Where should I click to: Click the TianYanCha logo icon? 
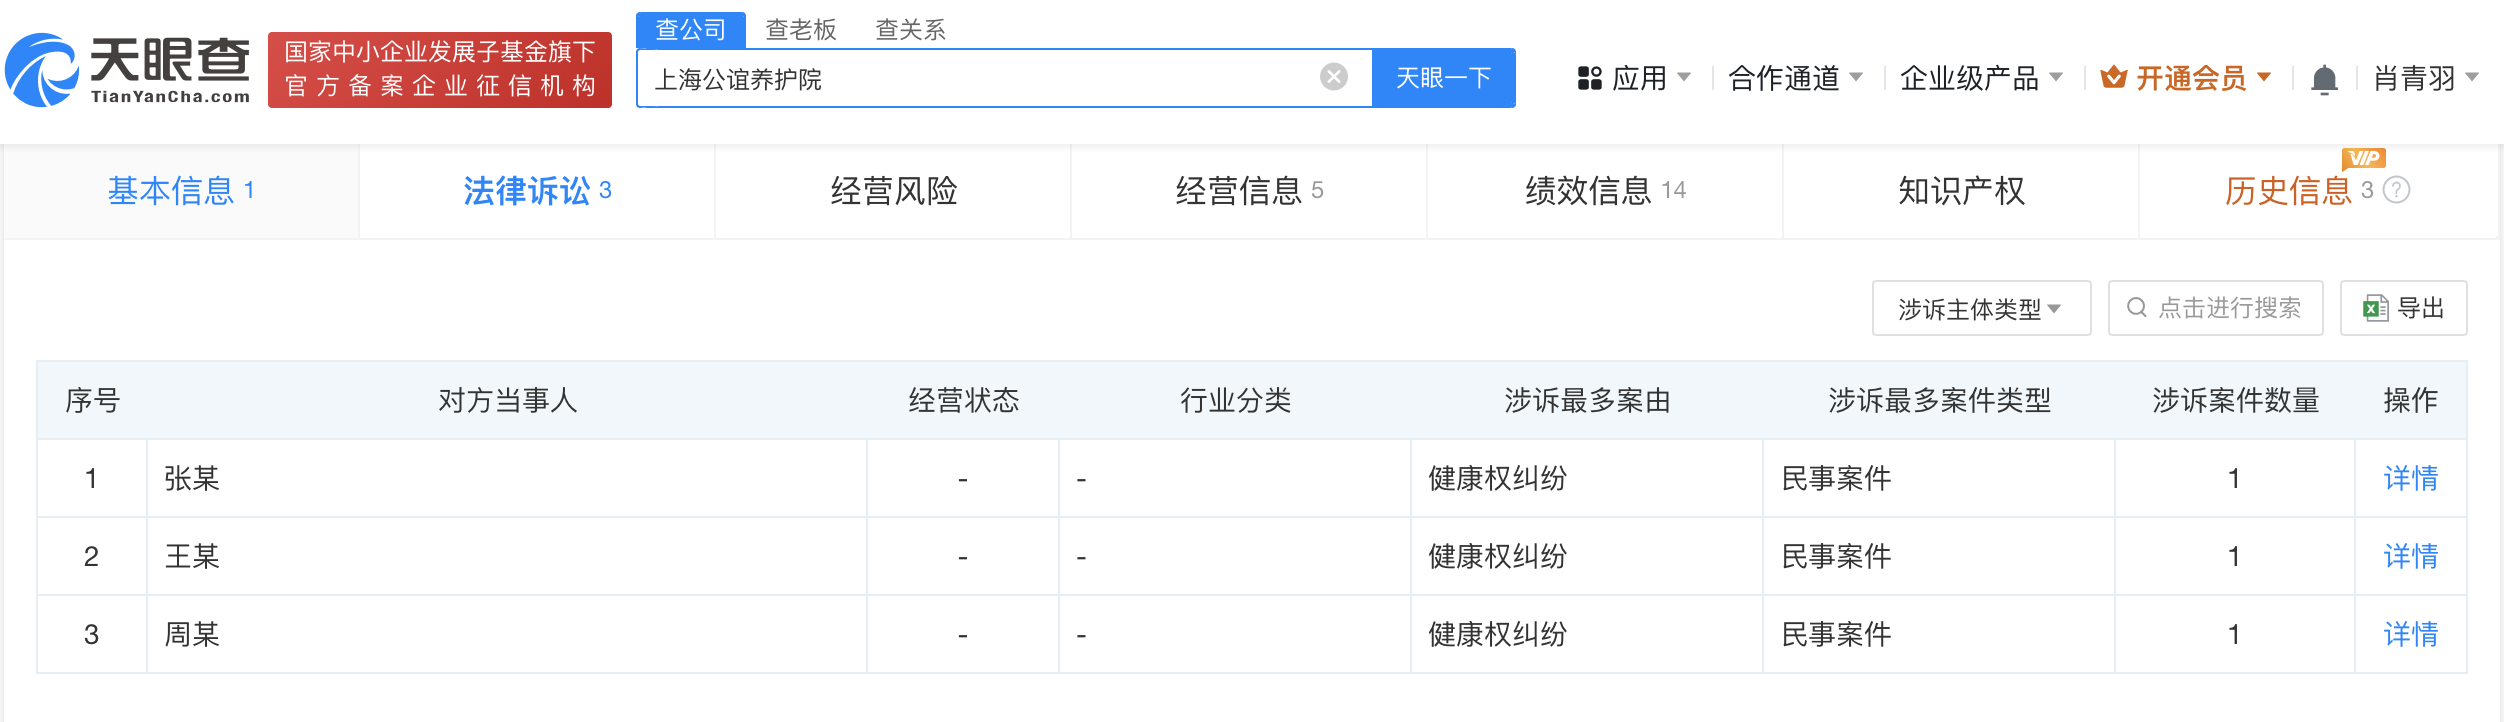click(42, 70)
